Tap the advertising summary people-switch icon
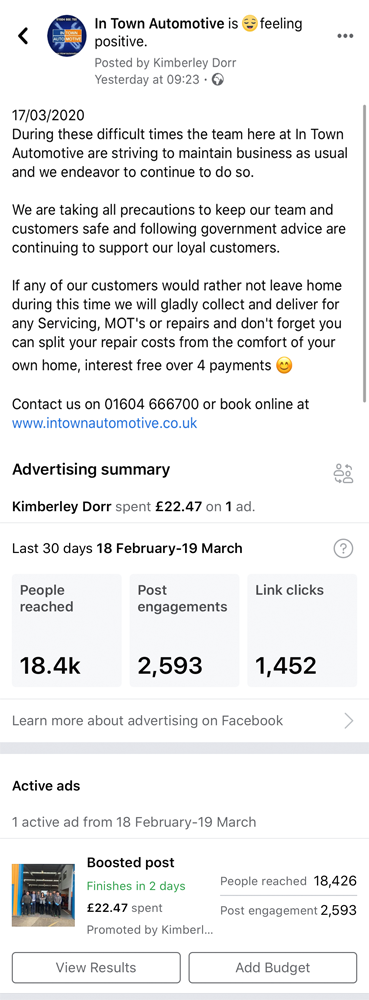This screenshot has height=1000, width=369. click(x=343, y=474)
